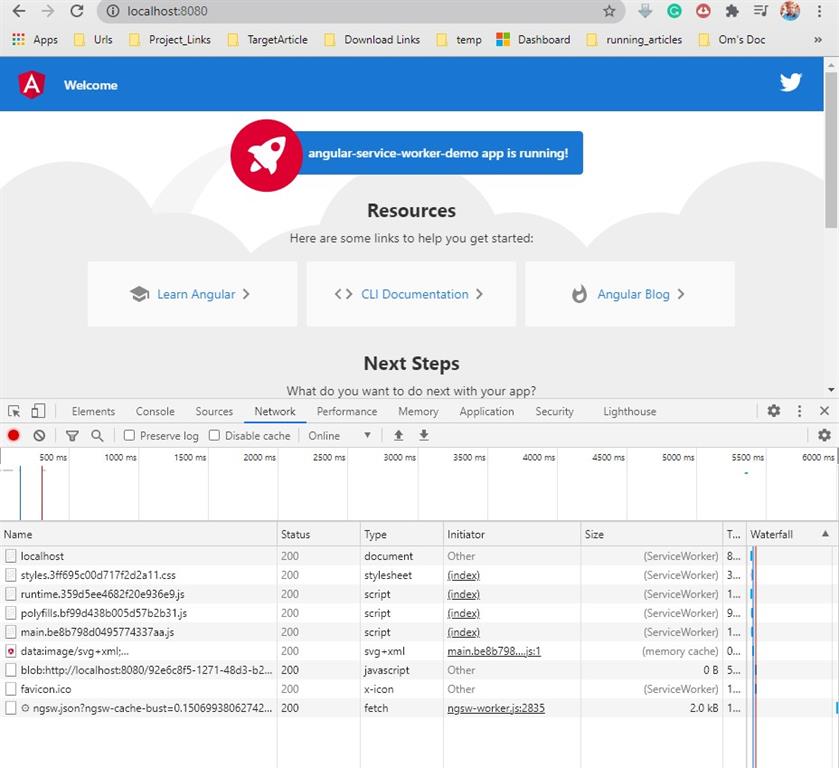Select the ngsw.json cache-bust request
This screenshot has width=839, height=768.
tap(372, 708)
